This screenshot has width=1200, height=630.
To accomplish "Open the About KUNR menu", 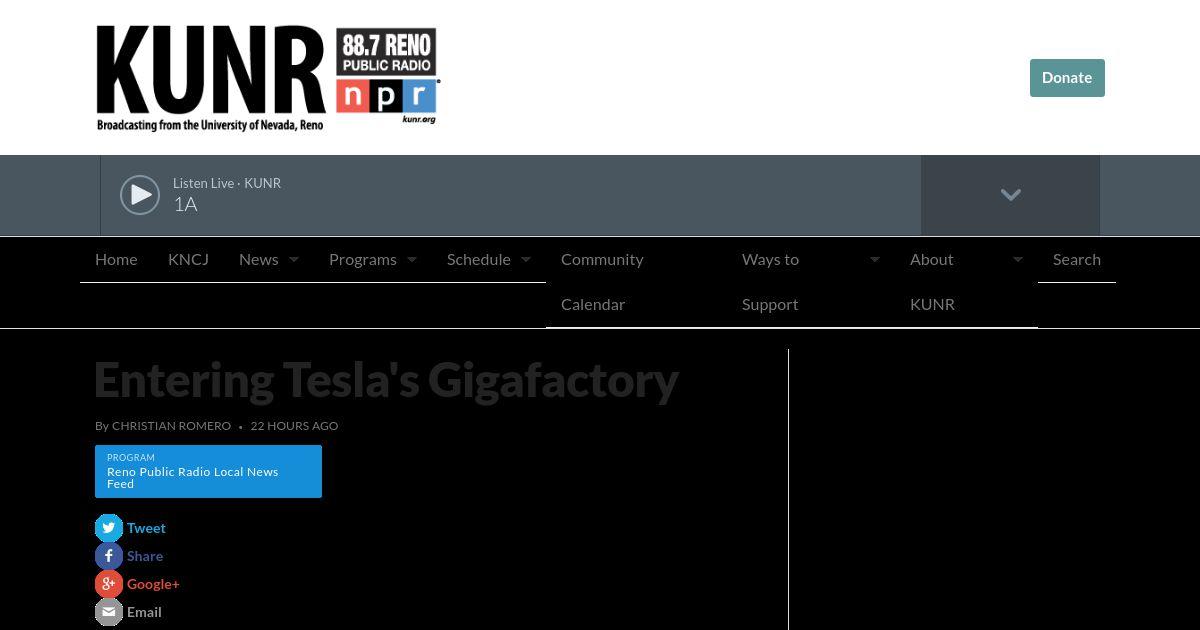I will (x=932, y=281).
